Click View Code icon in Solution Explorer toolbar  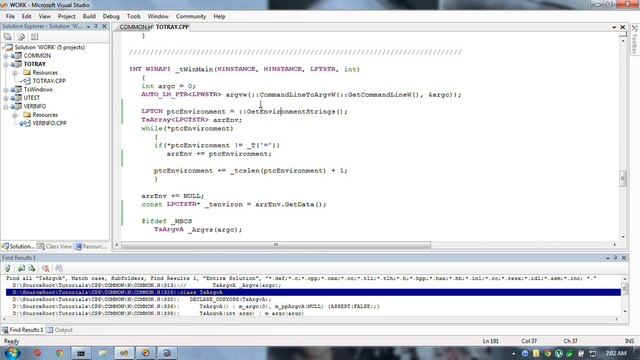tap(35, 37)
